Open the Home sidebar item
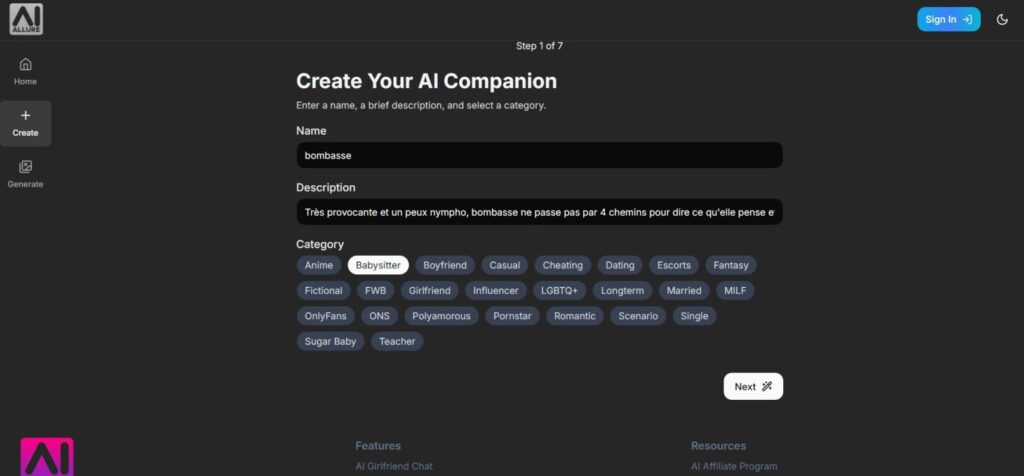Image resolution: width=1024 pixels, height=476 pixels. pos(25,72)
